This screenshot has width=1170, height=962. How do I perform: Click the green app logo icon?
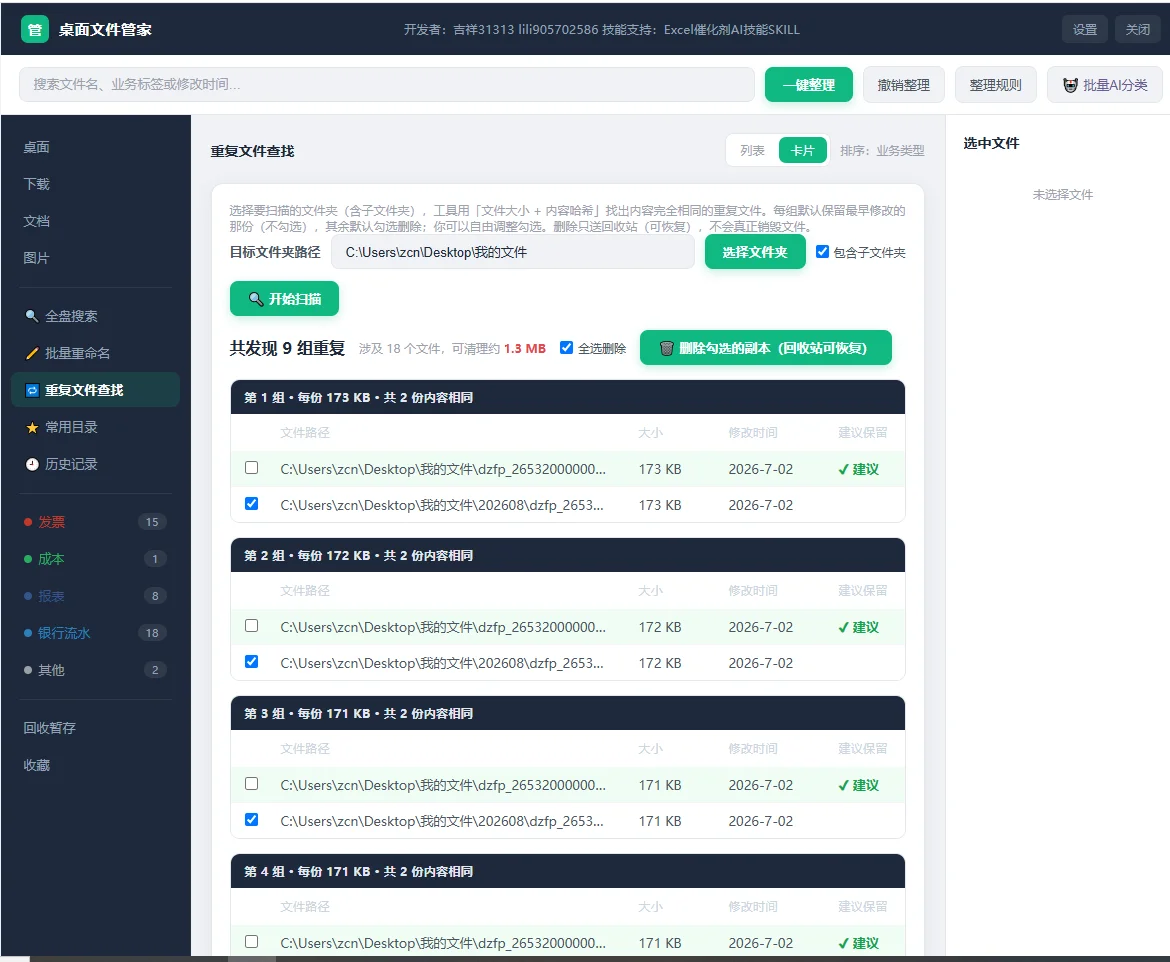34,29
